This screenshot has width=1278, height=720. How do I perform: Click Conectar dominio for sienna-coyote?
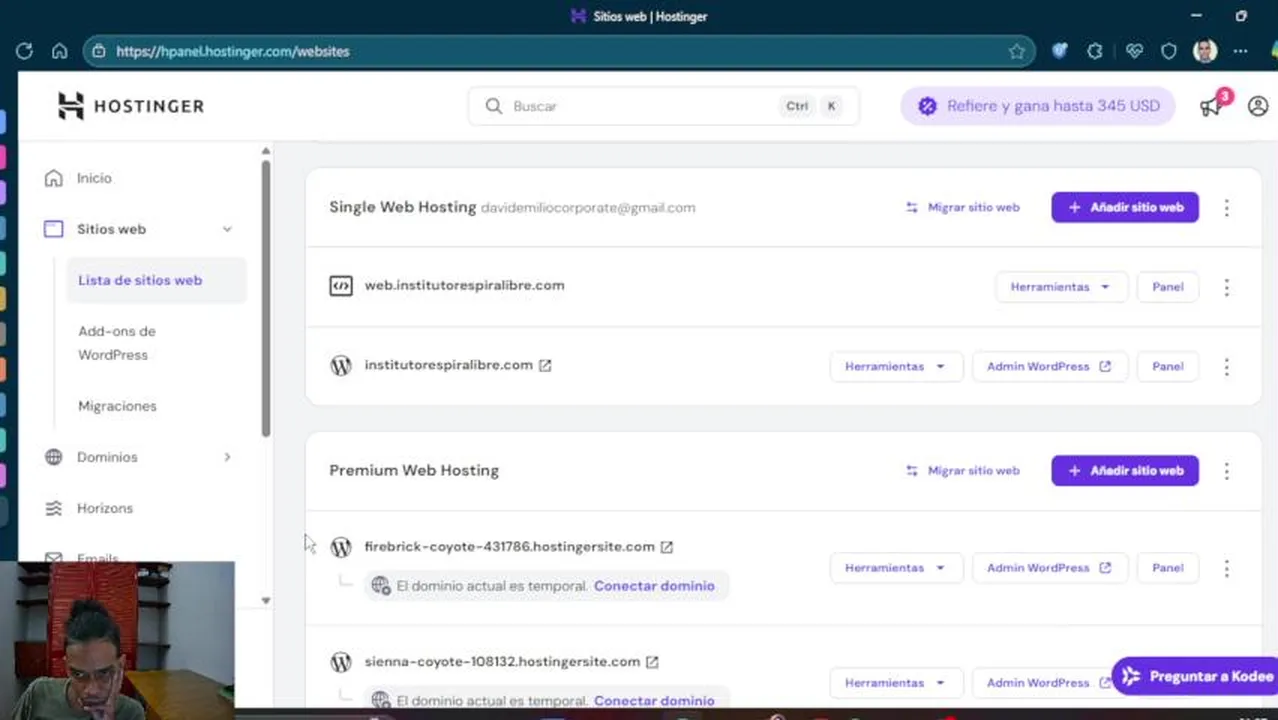(654, 700)
